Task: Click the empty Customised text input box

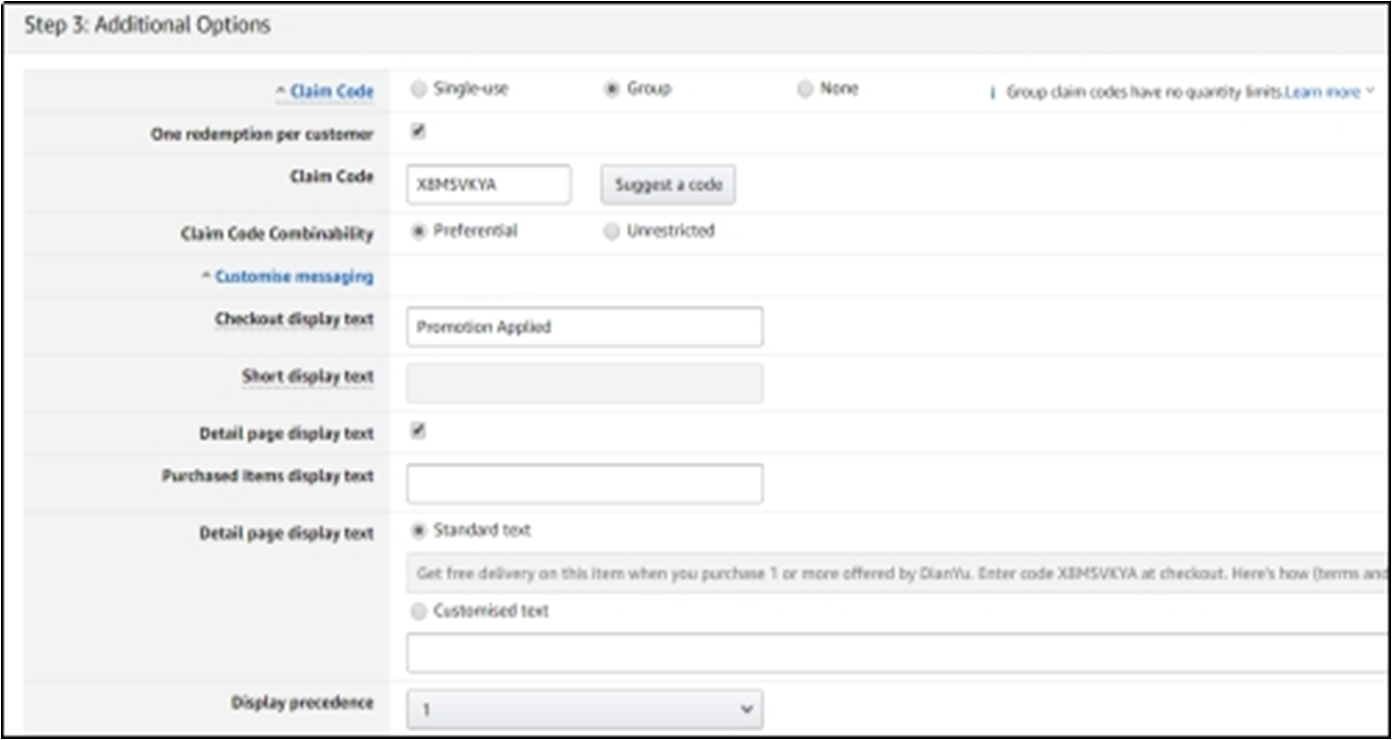Action: point(895,653)
